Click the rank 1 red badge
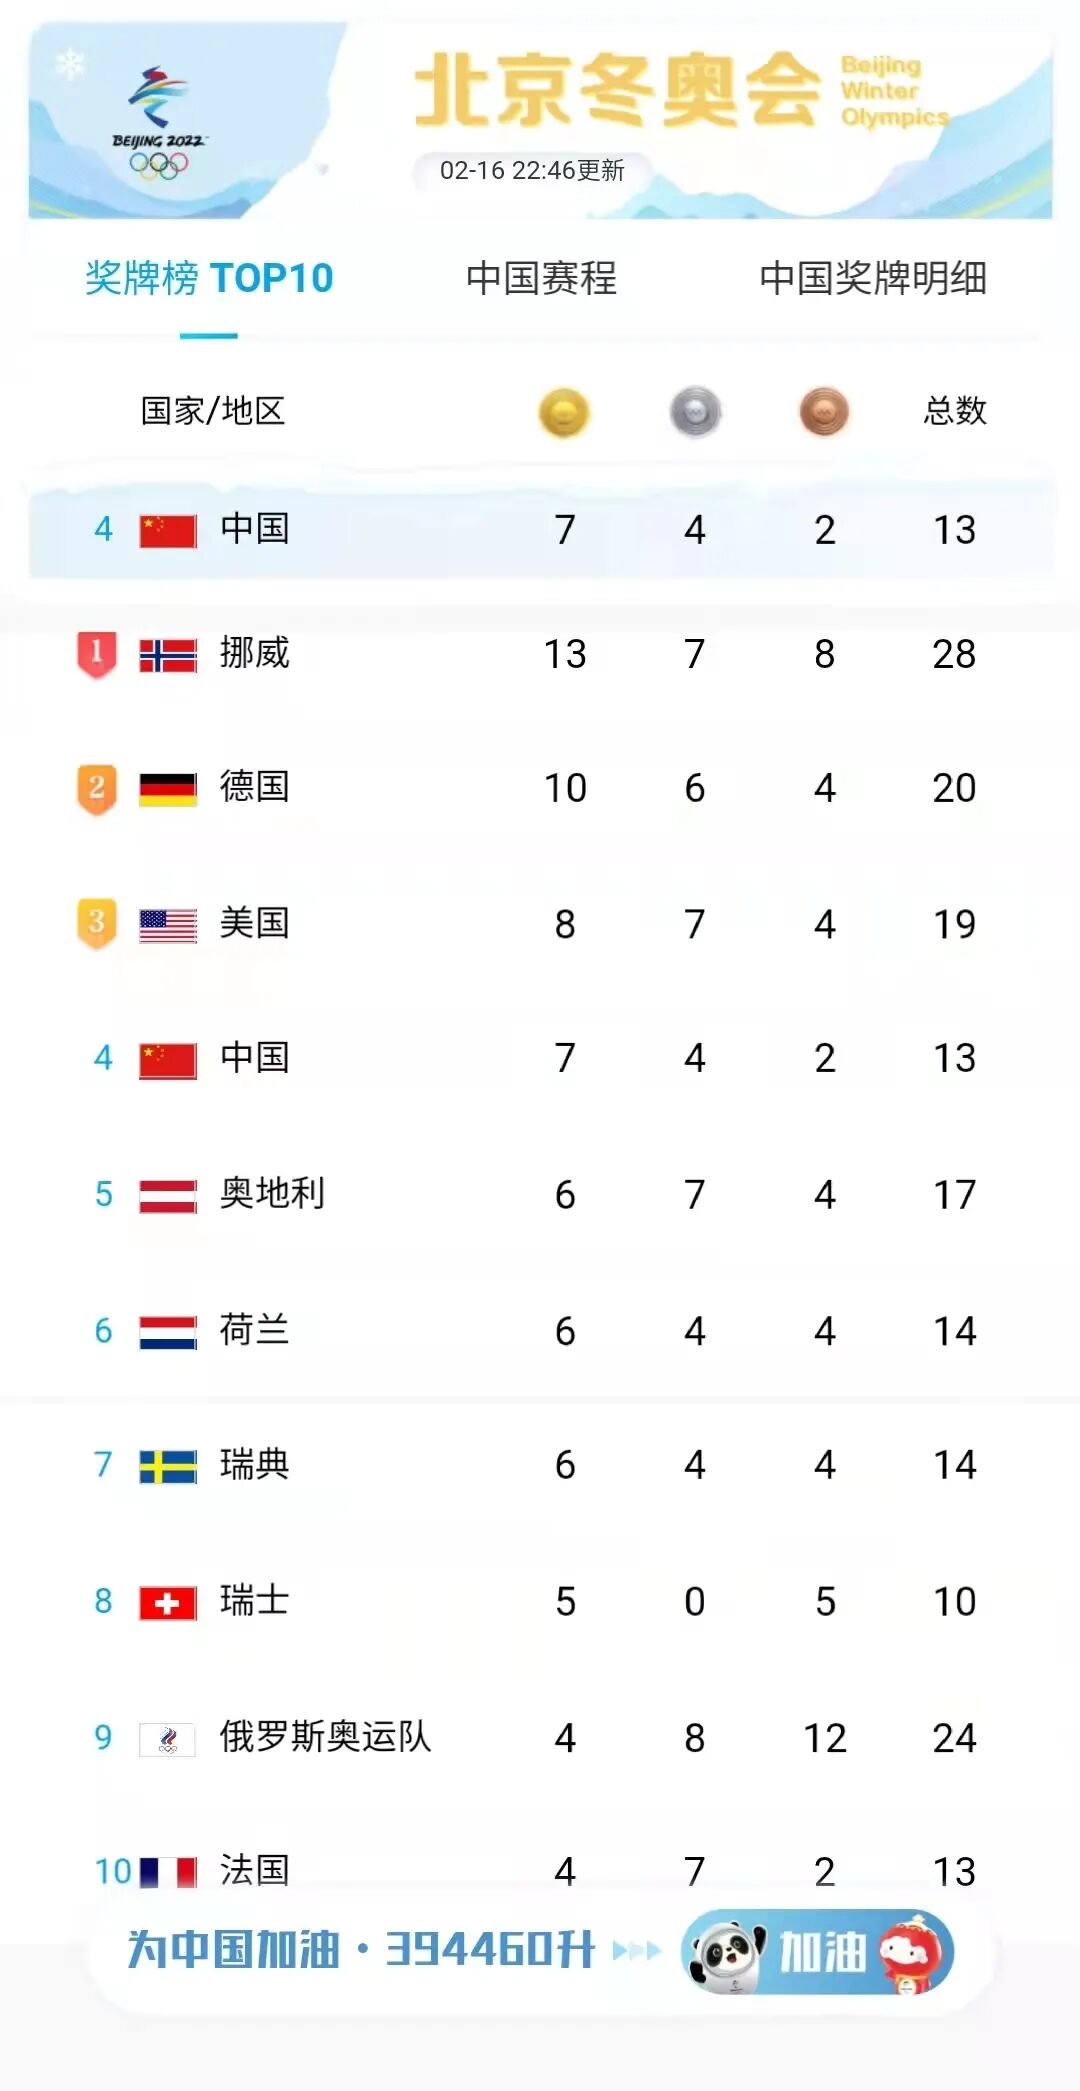This screenshot has height=2091, width=1080. 97,655
